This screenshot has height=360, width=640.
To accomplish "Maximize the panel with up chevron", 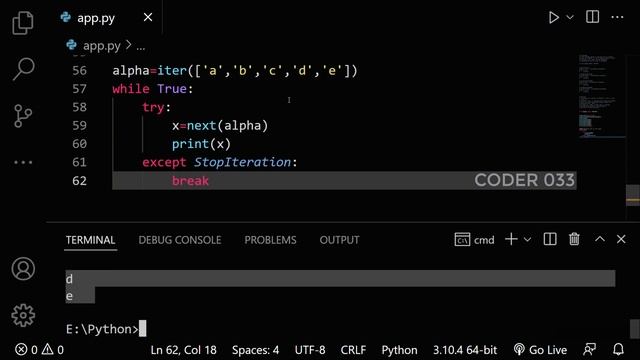I will coord(600,239).
